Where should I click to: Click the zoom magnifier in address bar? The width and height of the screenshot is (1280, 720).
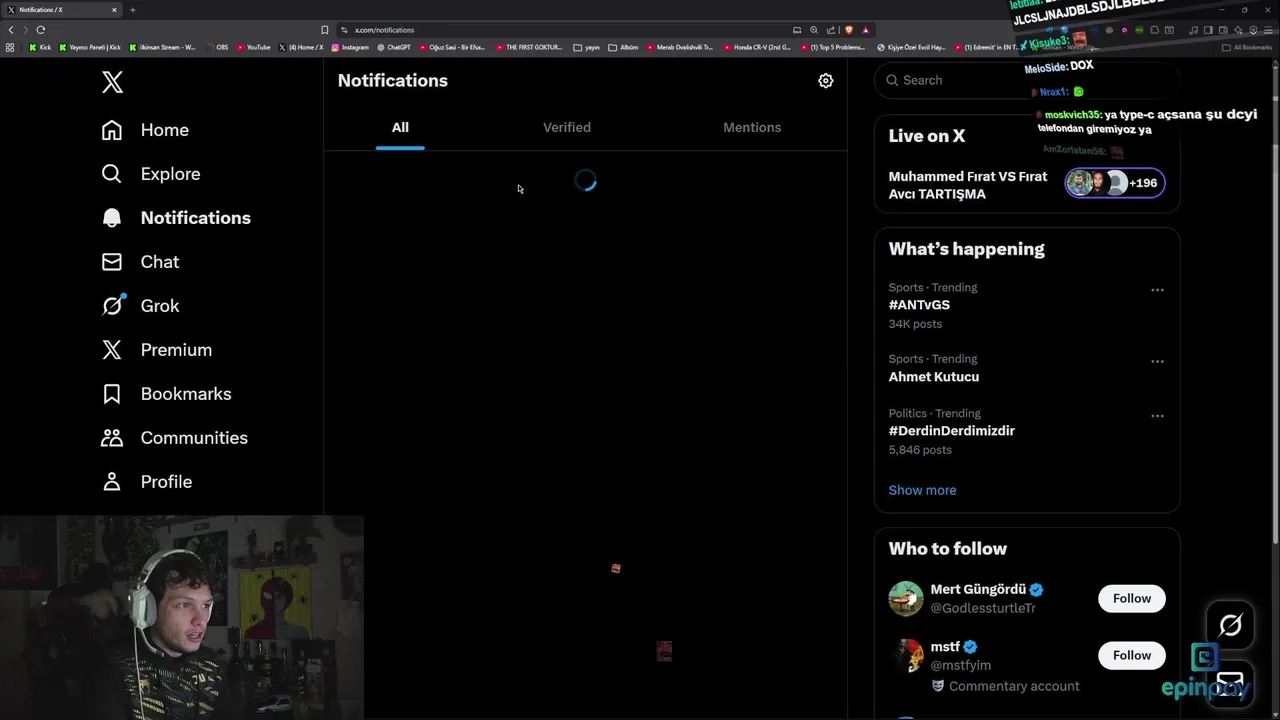pos(814,30)
